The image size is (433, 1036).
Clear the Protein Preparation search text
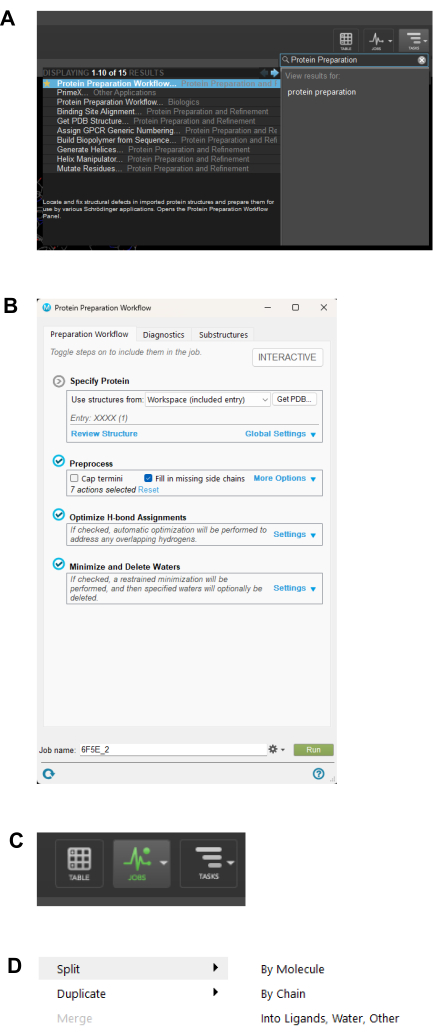coord(421,59)
